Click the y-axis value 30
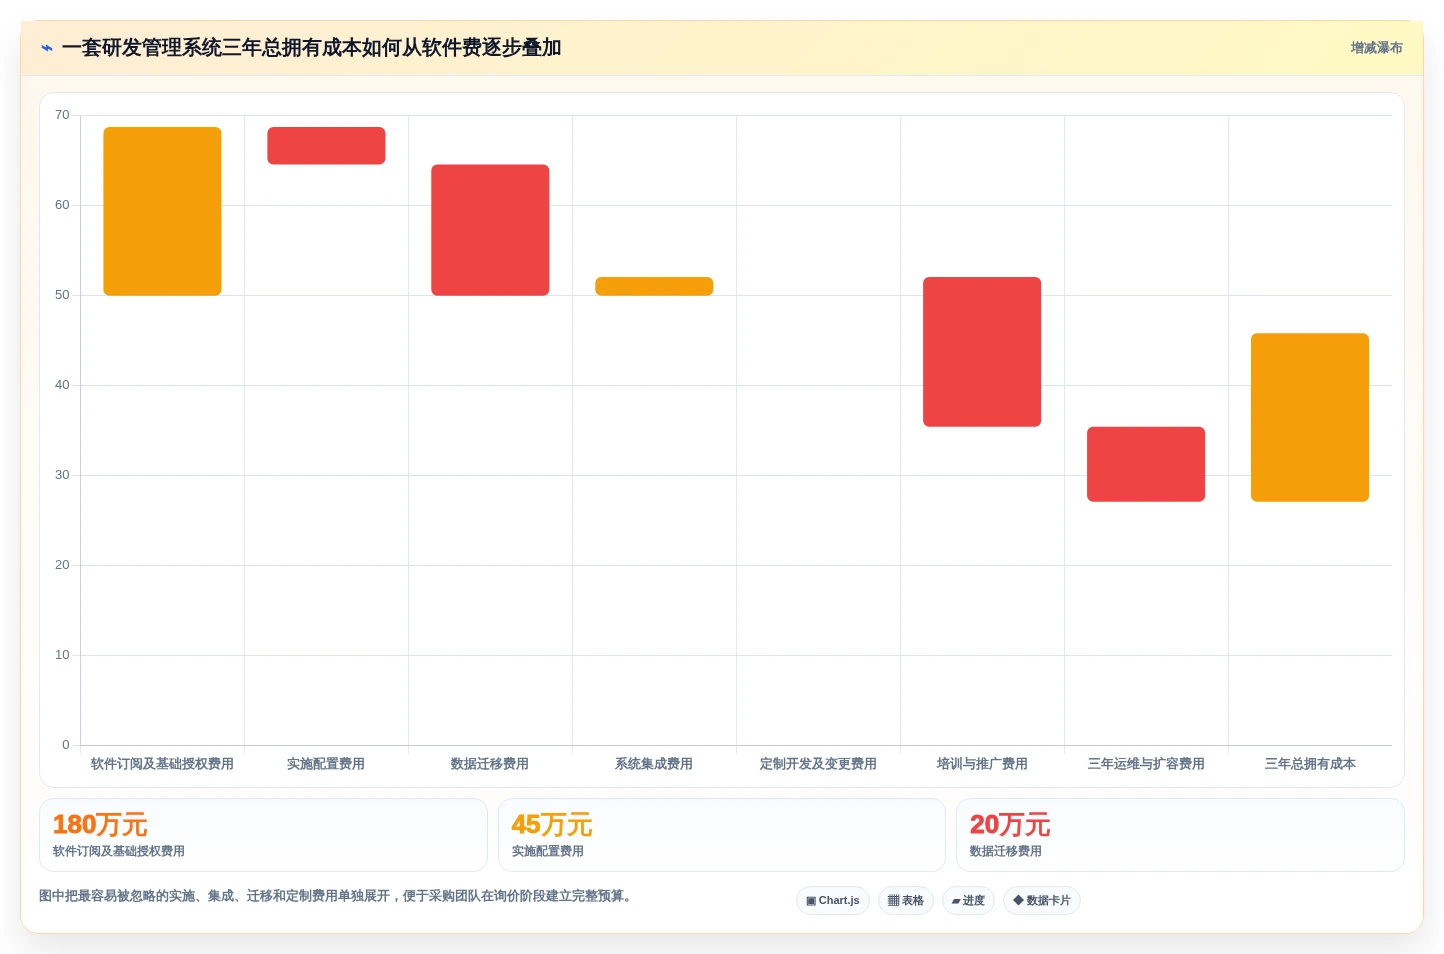Screen dimensions: 1444x954 tap(62, 475)
